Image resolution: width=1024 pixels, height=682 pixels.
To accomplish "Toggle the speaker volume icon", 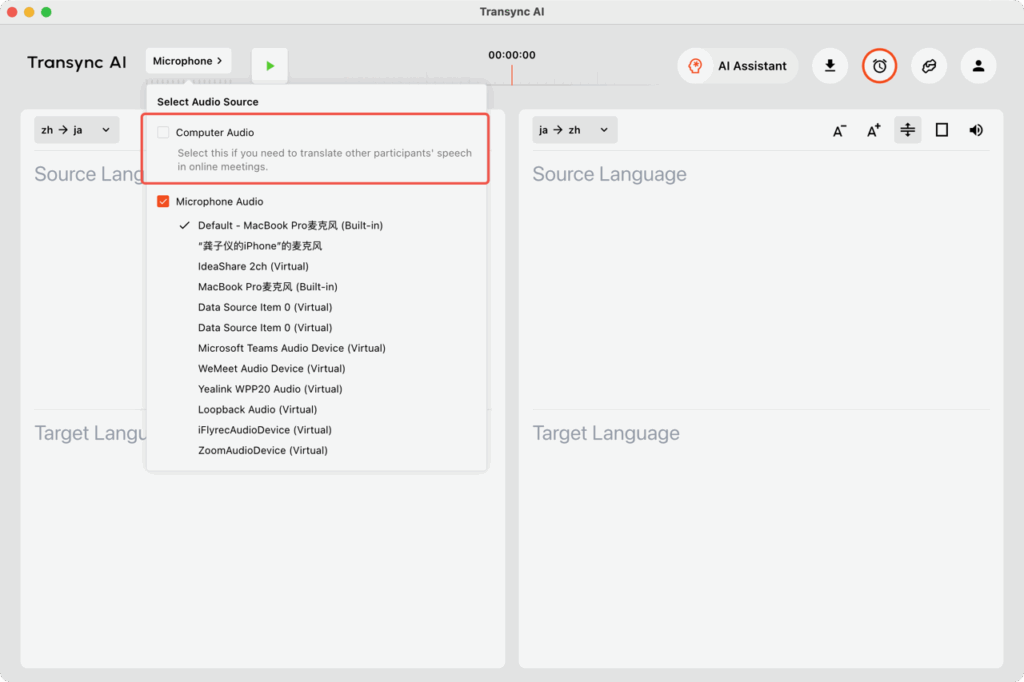I will pyautogui.click(x=976, y=130).
